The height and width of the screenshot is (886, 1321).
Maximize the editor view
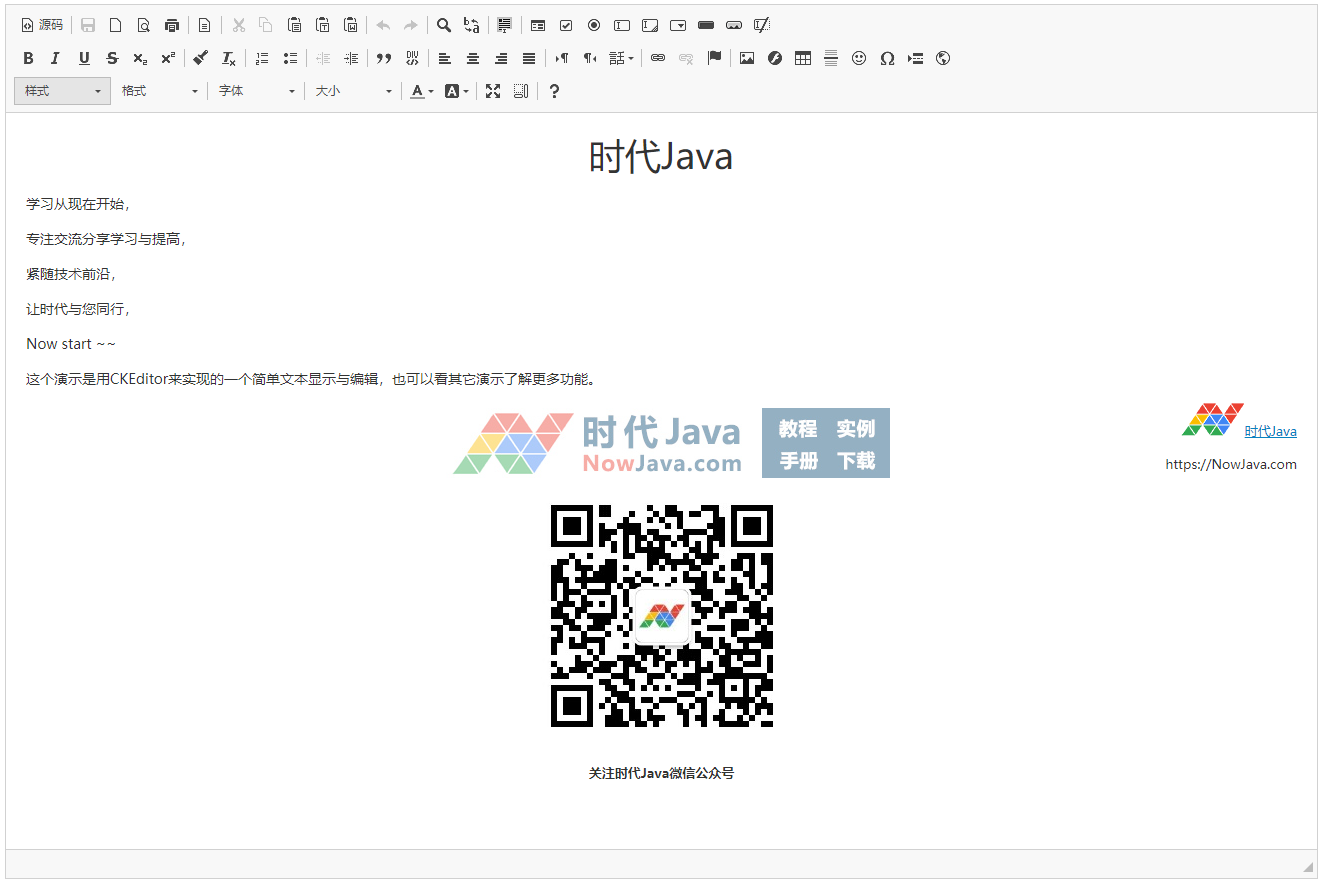coord(492,91)
